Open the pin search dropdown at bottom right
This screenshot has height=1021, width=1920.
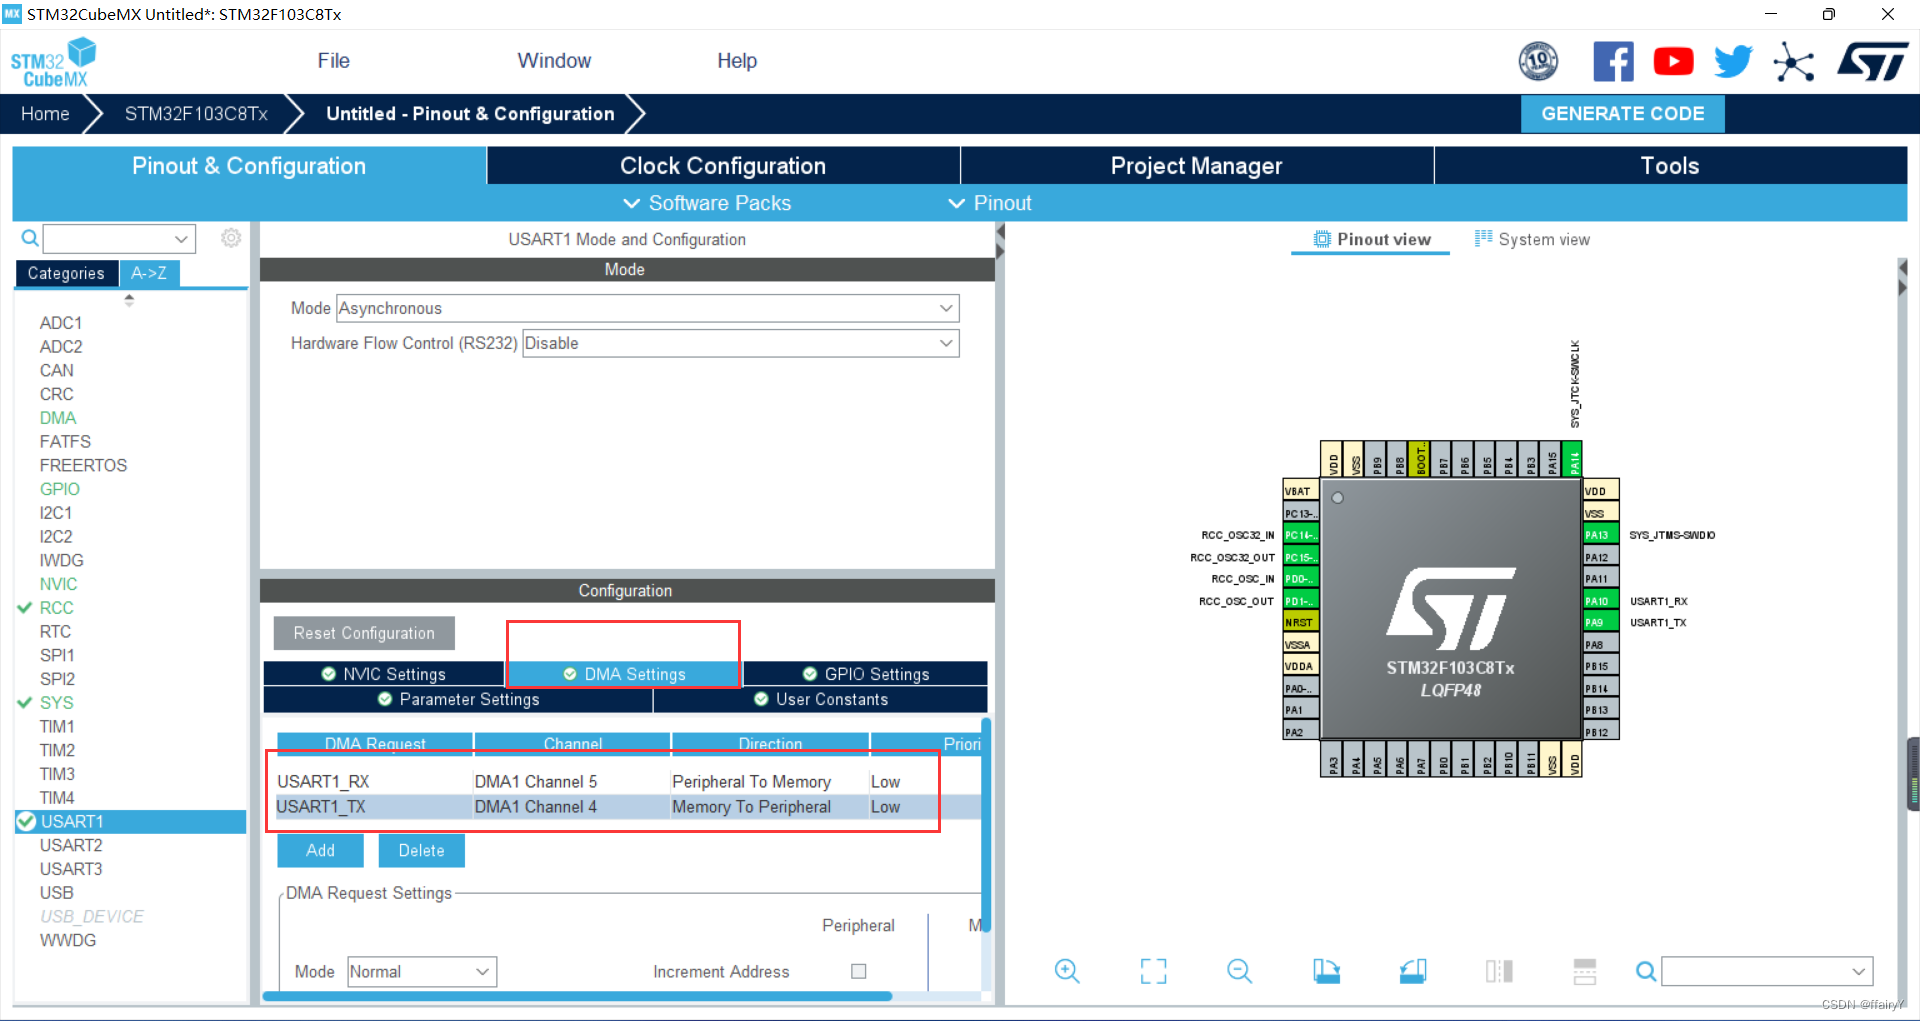(1767, 971)
